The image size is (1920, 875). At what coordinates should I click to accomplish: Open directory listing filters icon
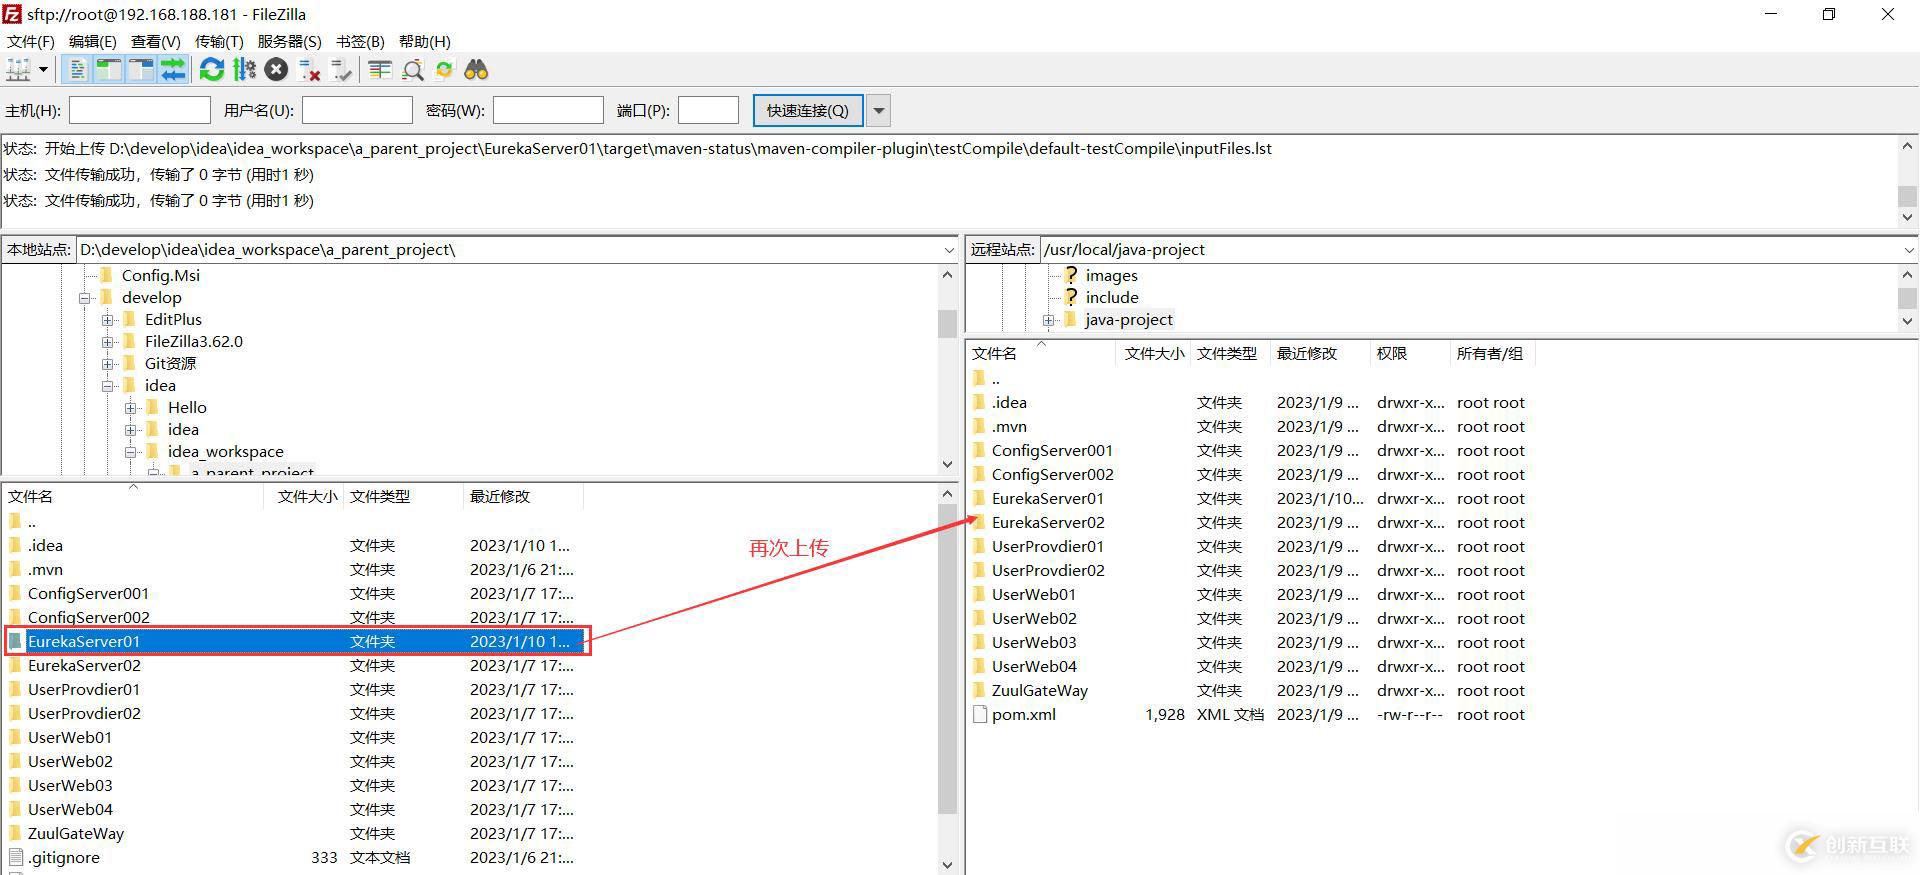[380, 70]
